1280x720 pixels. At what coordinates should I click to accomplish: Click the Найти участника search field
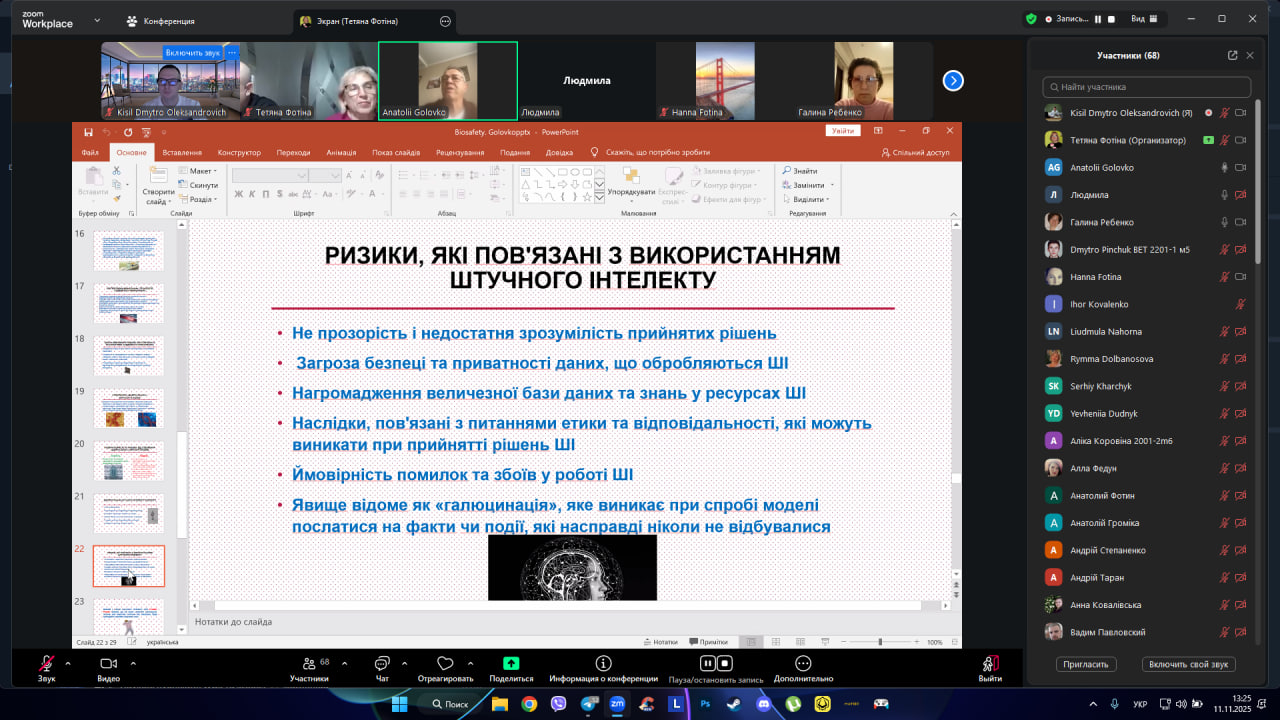tap(1146, 87)
